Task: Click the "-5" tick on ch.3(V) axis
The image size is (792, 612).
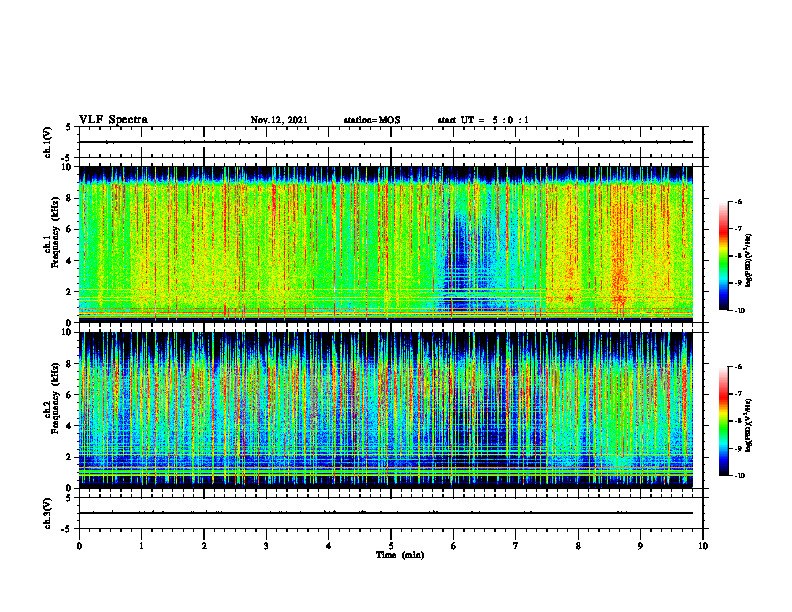Action: click(67, 529)
